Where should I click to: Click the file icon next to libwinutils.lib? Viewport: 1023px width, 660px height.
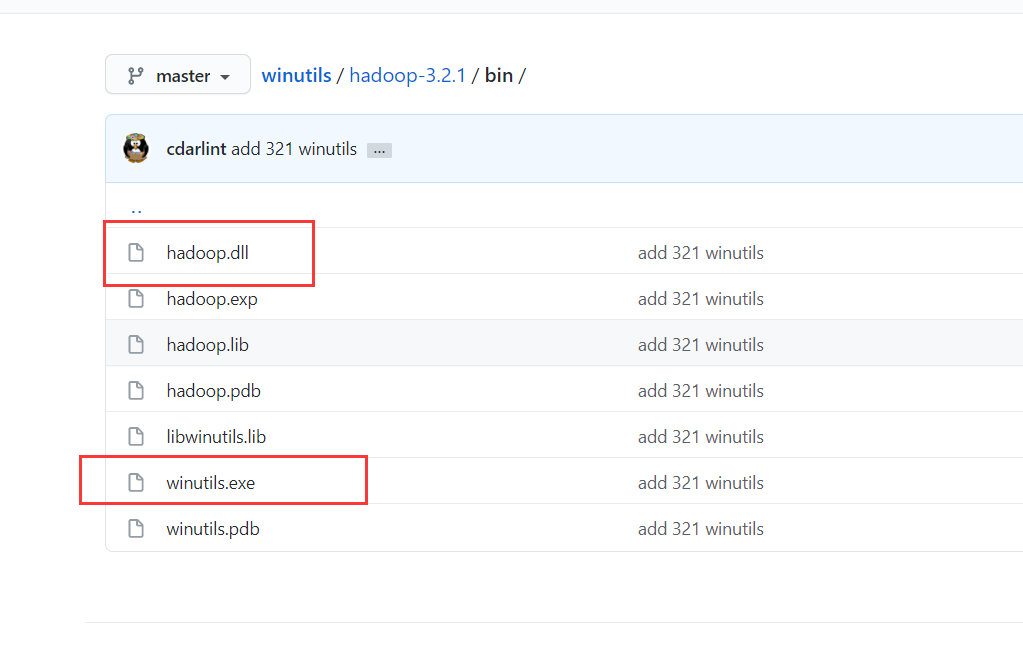(135, 436)
